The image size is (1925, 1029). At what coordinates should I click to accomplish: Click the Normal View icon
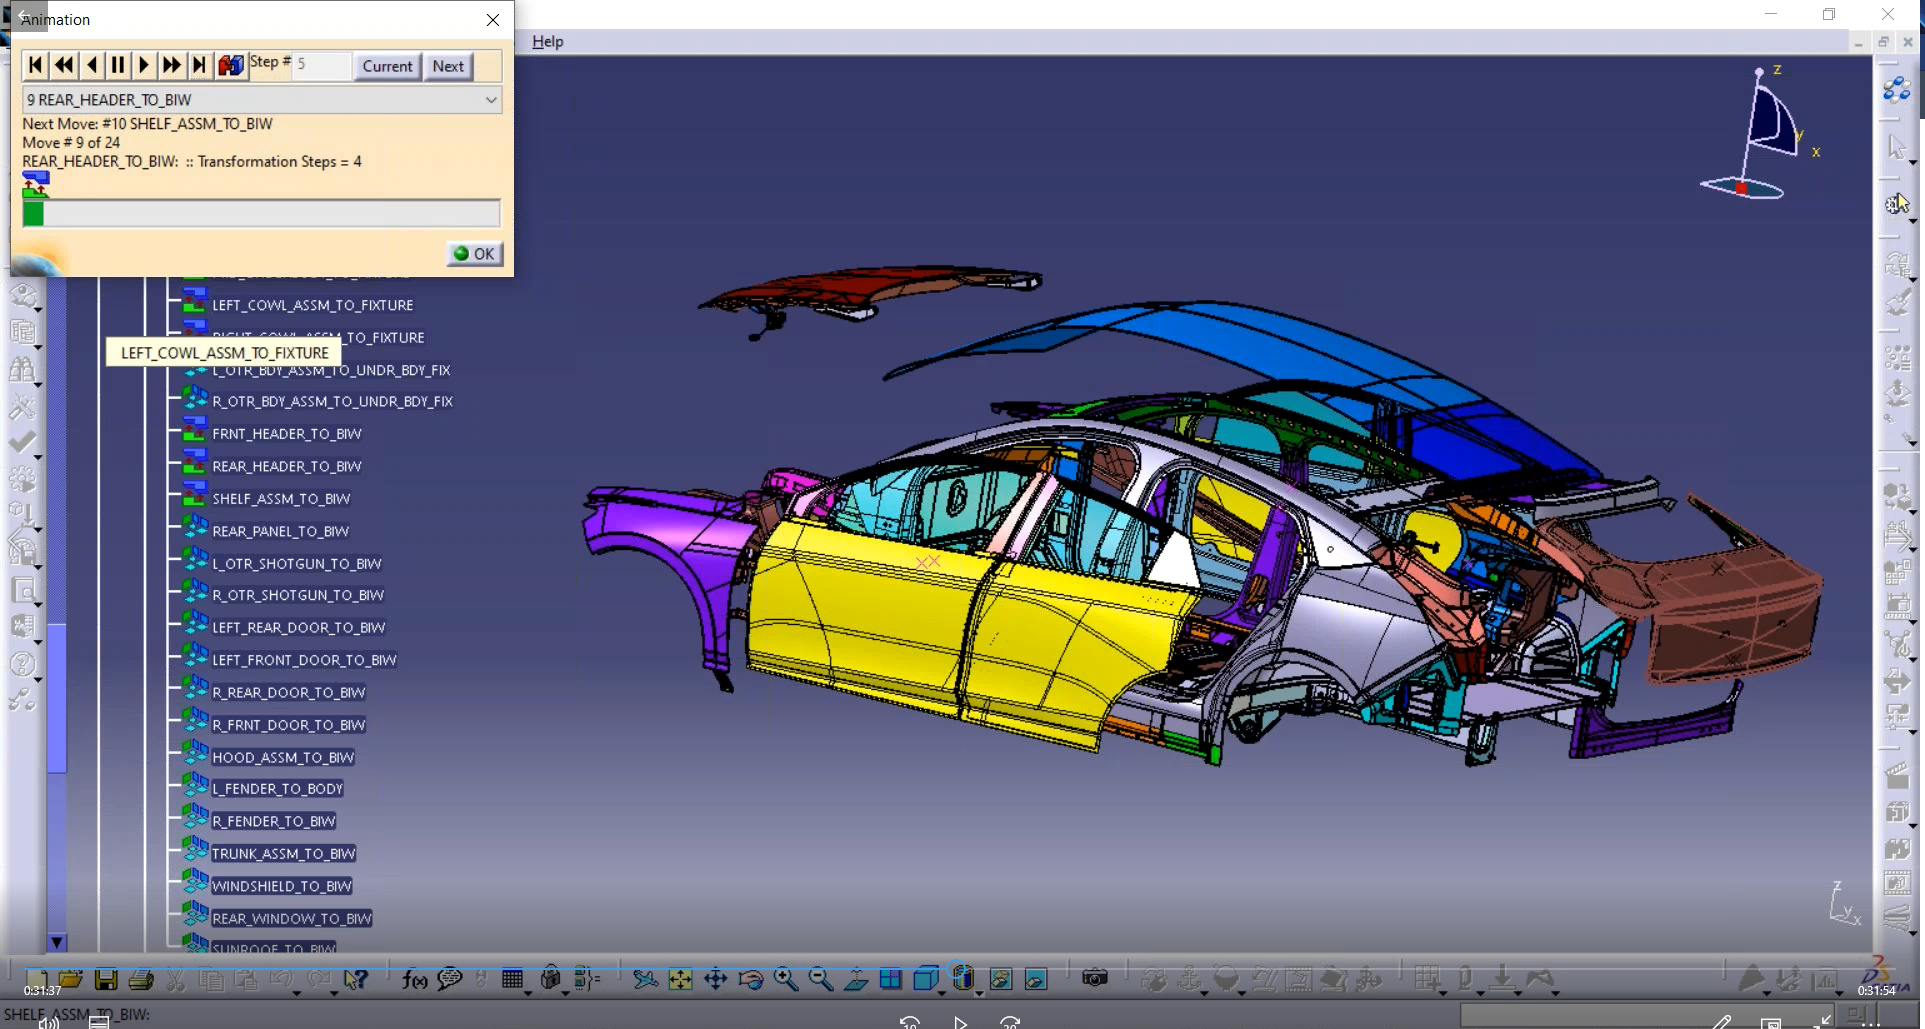[x=857, y=980]
